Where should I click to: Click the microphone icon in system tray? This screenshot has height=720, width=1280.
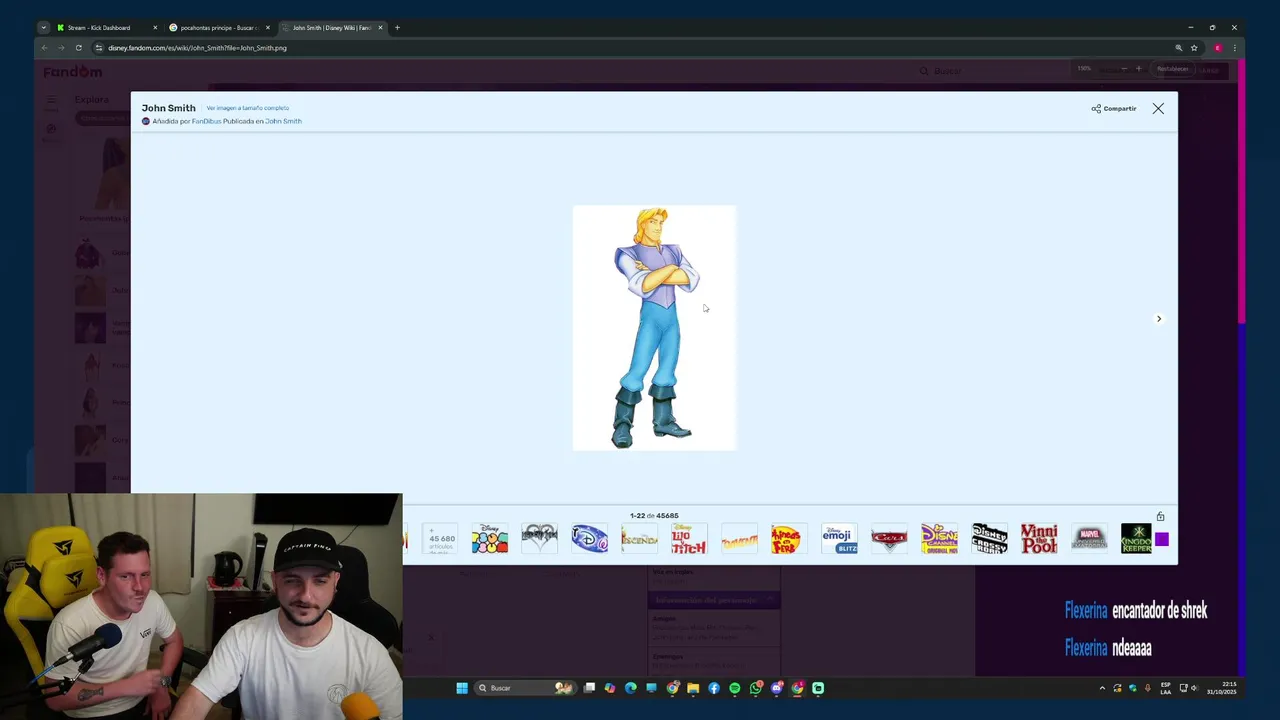point(1148,688)
